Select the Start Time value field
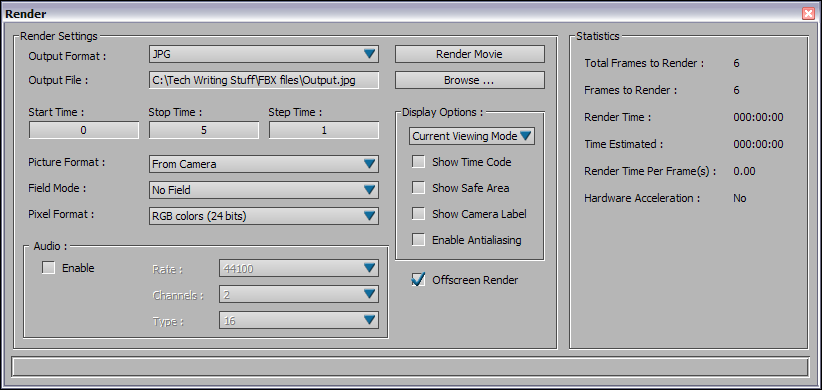 click(84, 131)
